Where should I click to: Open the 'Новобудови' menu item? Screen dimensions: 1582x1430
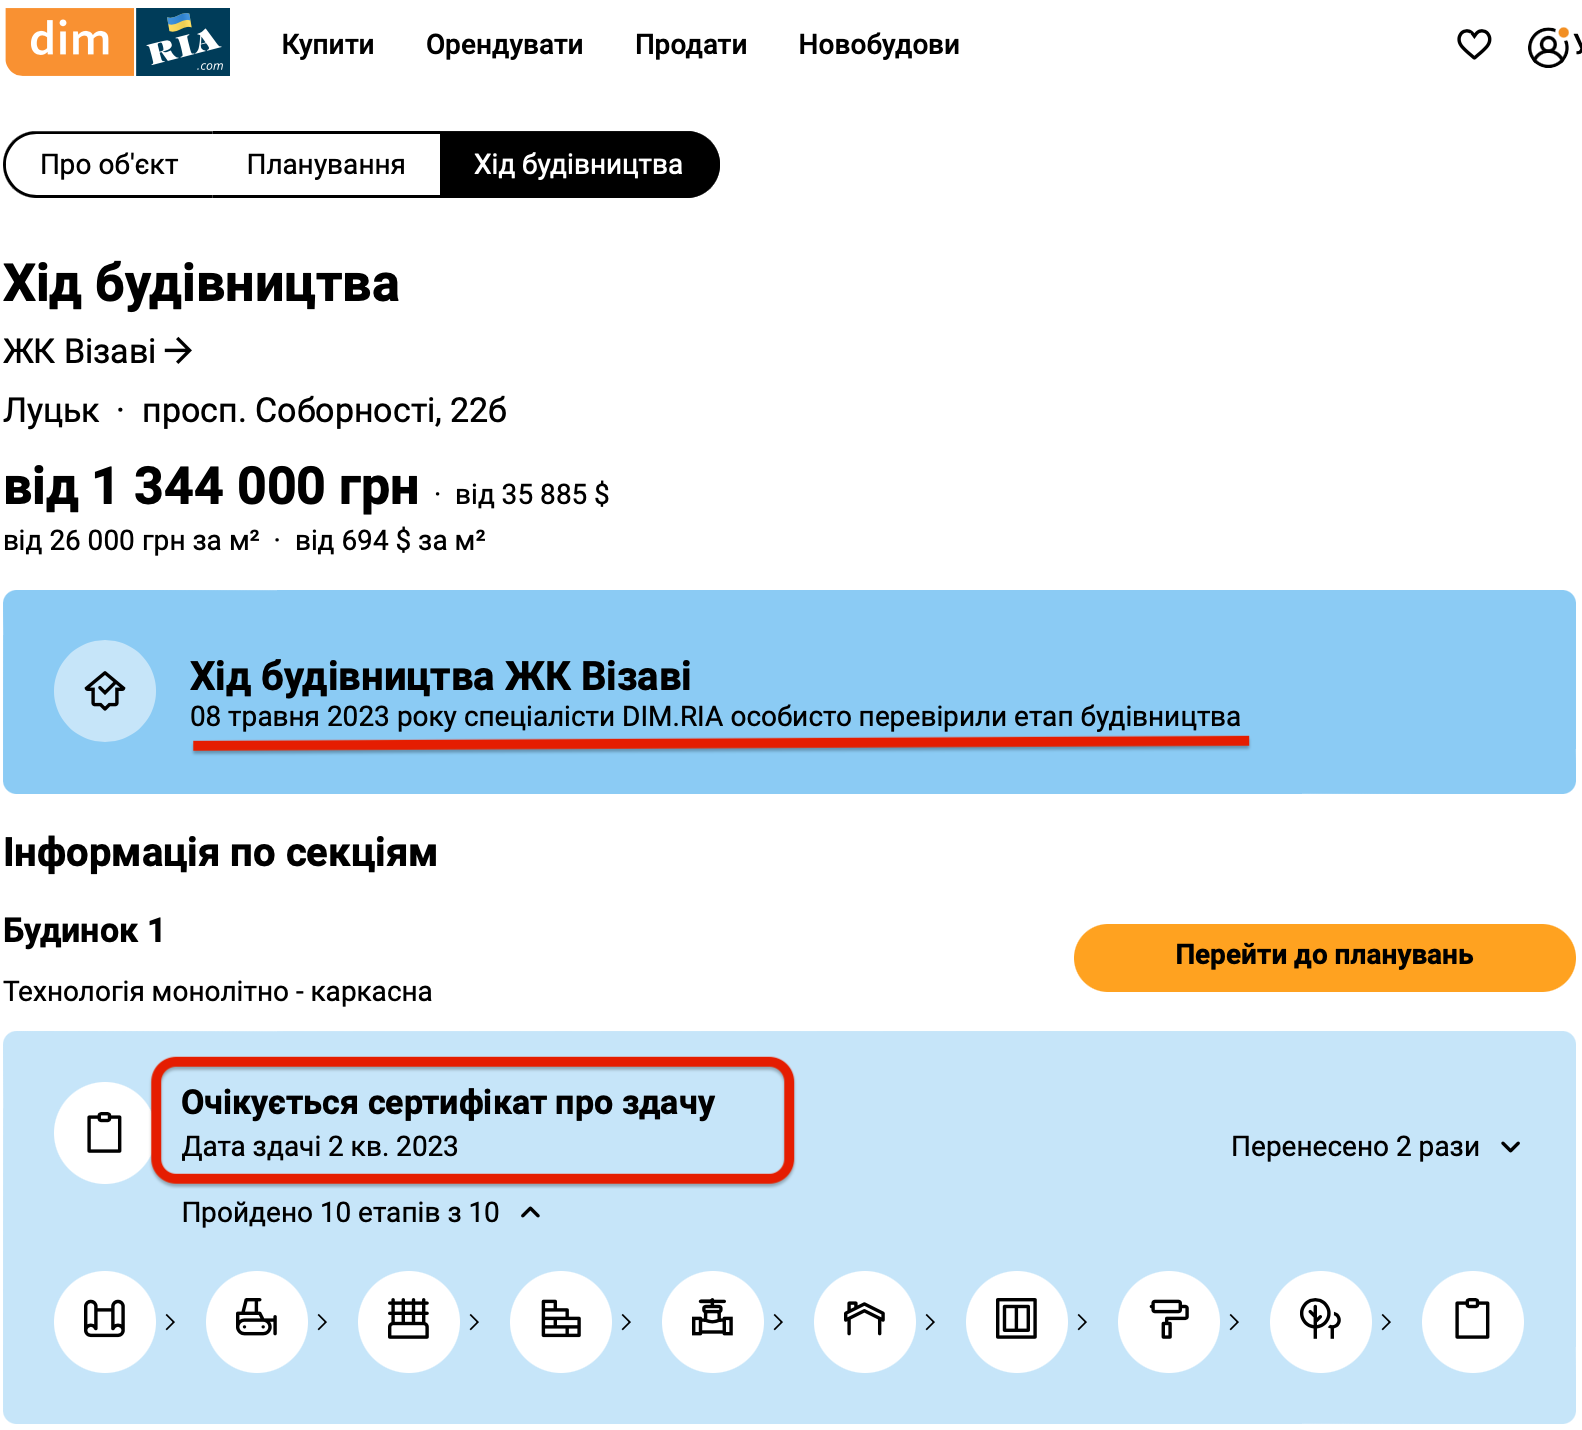coord(878,45)
